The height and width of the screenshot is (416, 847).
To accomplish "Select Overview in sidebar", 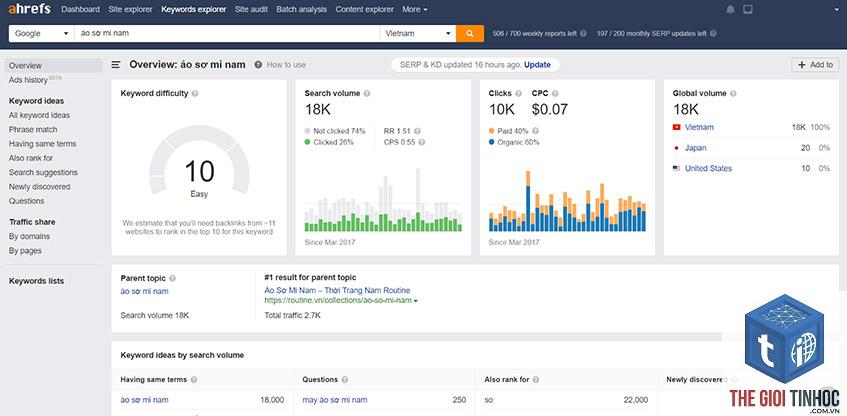I will pyautogui.click(x=53, y=65).
